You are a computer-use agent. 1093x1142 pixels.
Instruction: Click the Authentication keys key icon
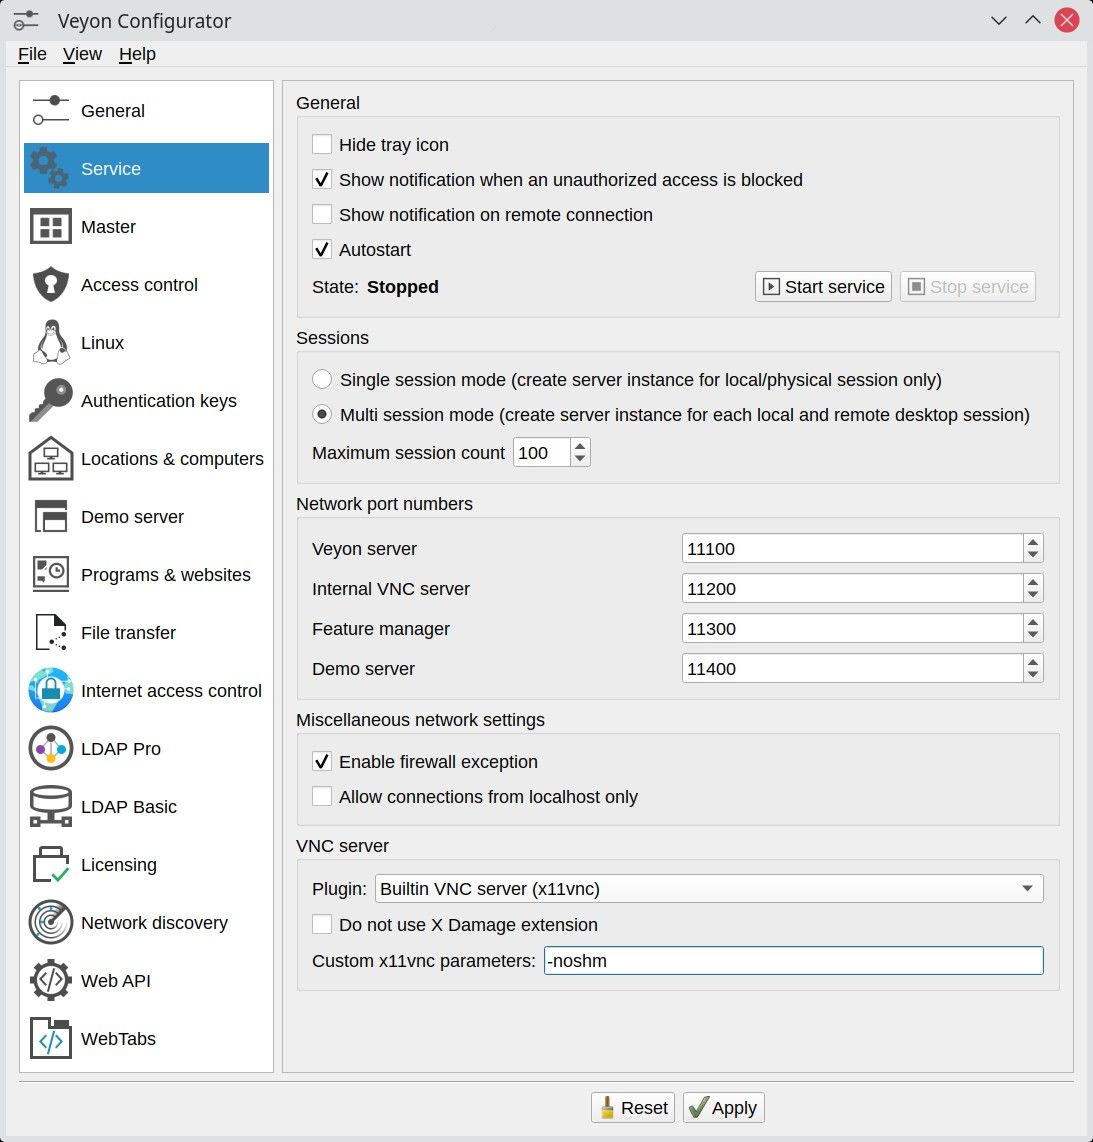click(x=50, y=400)
